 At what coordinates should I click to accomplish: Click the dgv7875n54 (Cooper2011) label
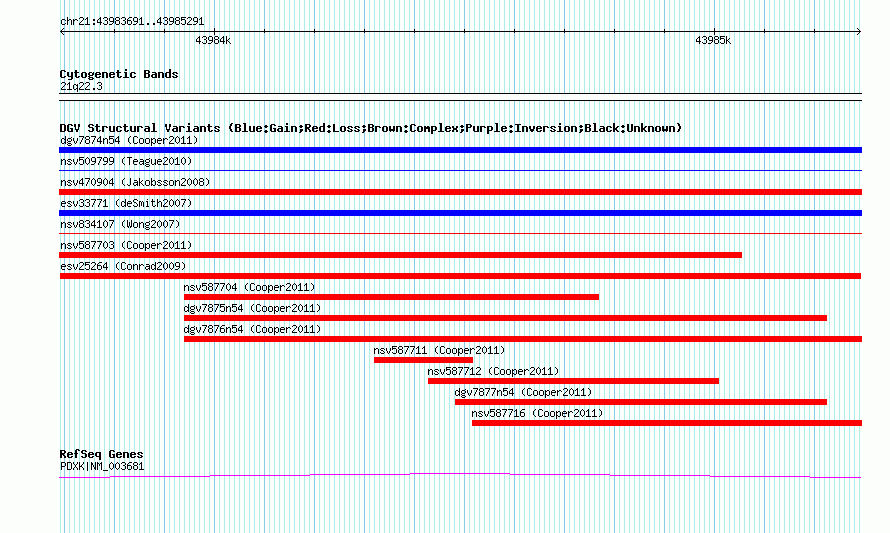click(x=252, y=308)
